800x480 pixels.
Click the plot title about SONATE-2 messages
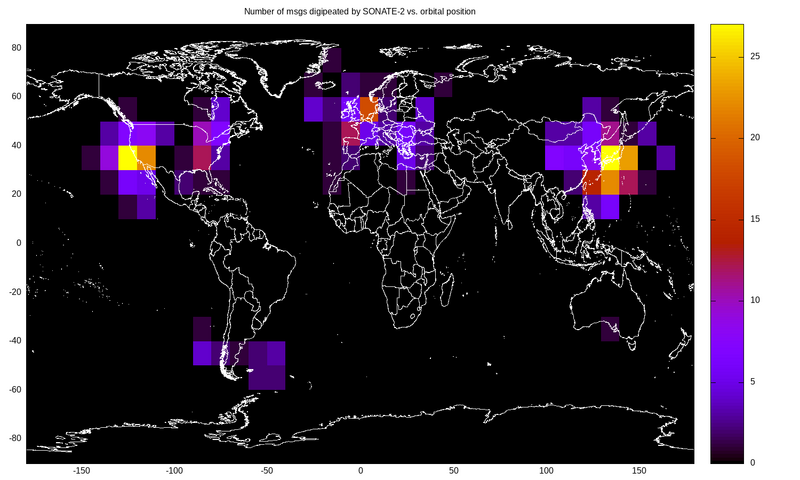359,11
